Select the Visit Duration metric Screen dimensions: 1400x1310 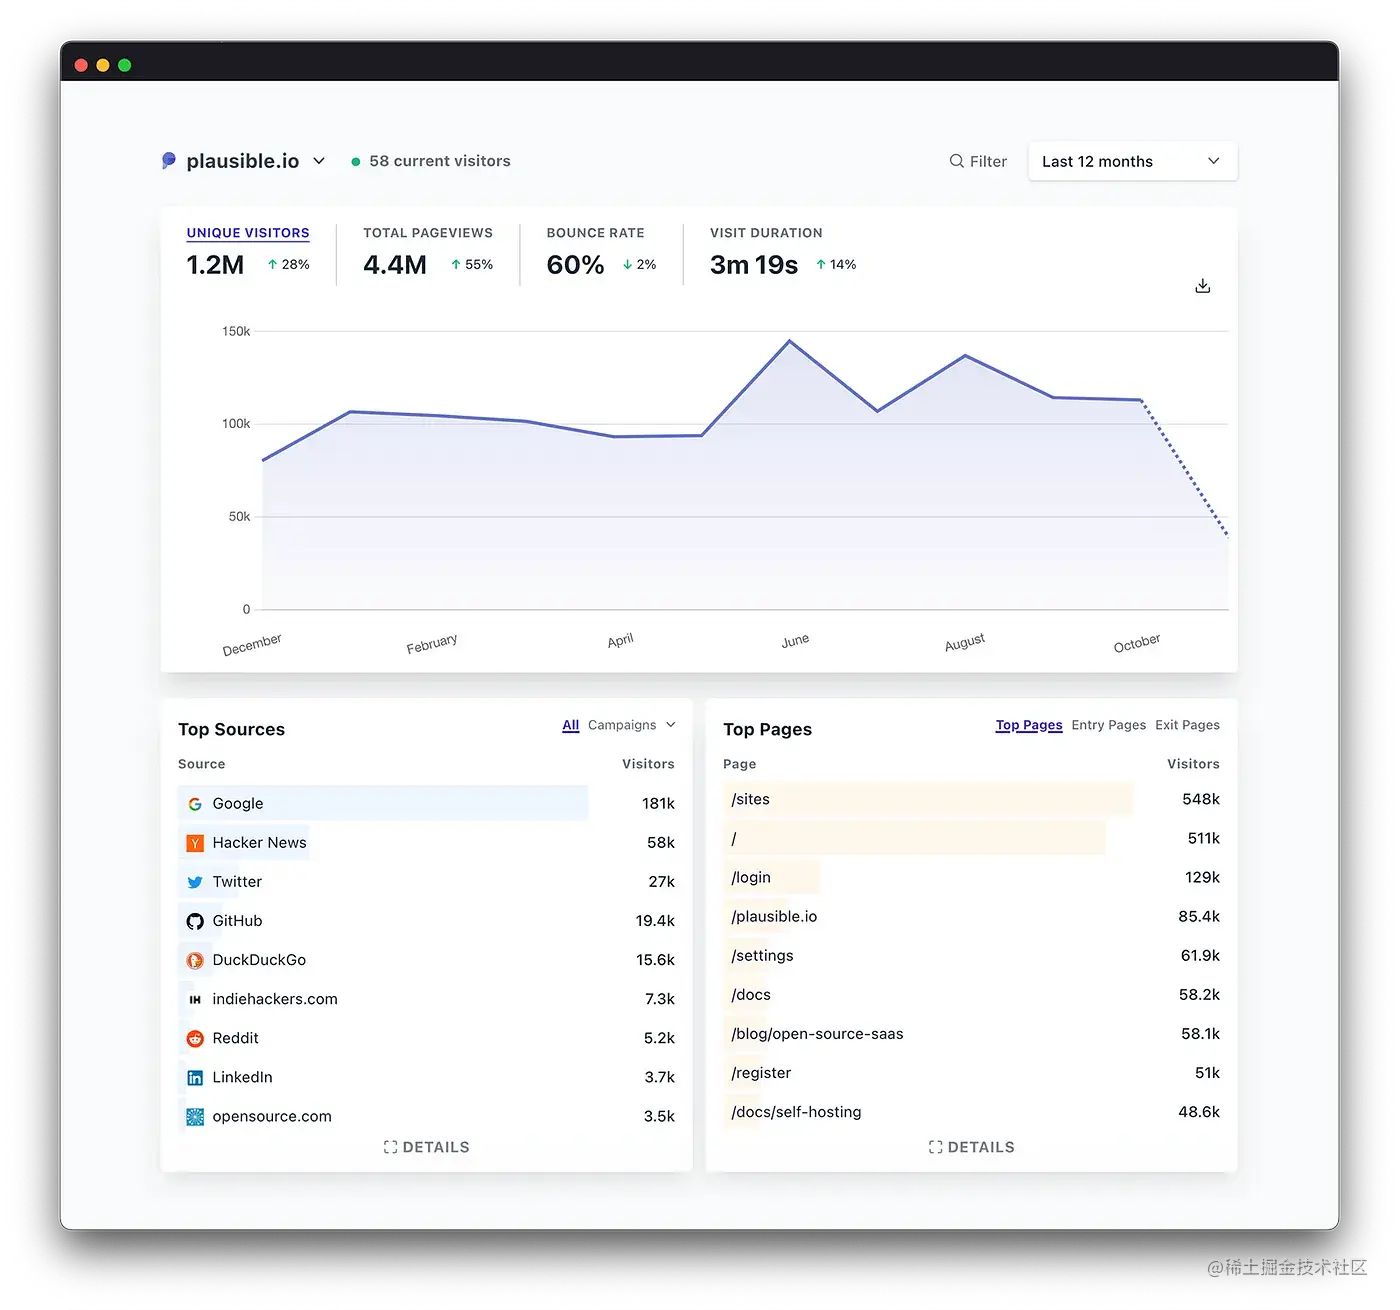766,233
